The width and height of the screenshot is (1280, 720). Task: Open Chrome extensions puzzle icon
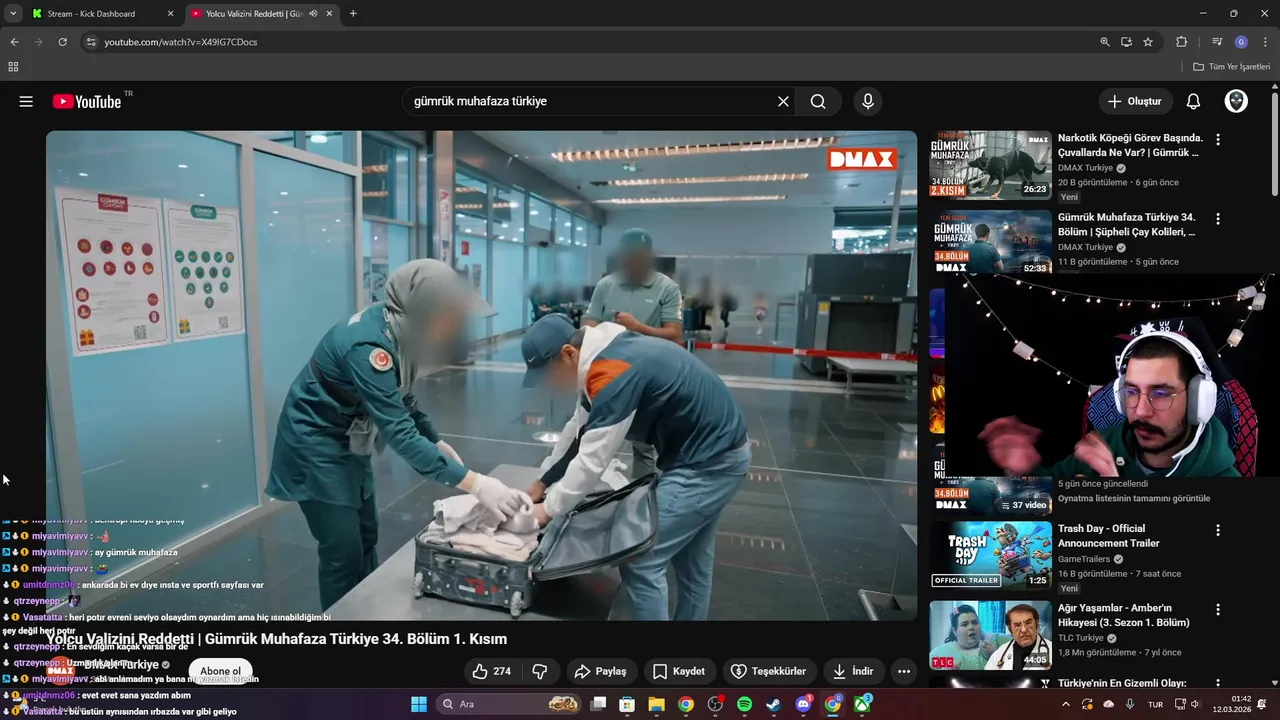click(1181, 42)
